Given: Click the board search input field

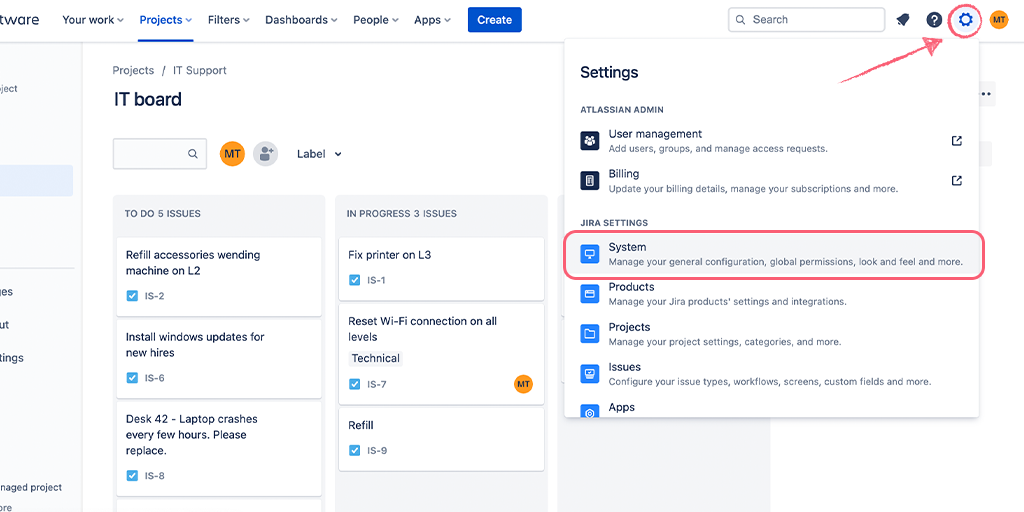Looking at the screenshot, I should click(x=160, y=154).
